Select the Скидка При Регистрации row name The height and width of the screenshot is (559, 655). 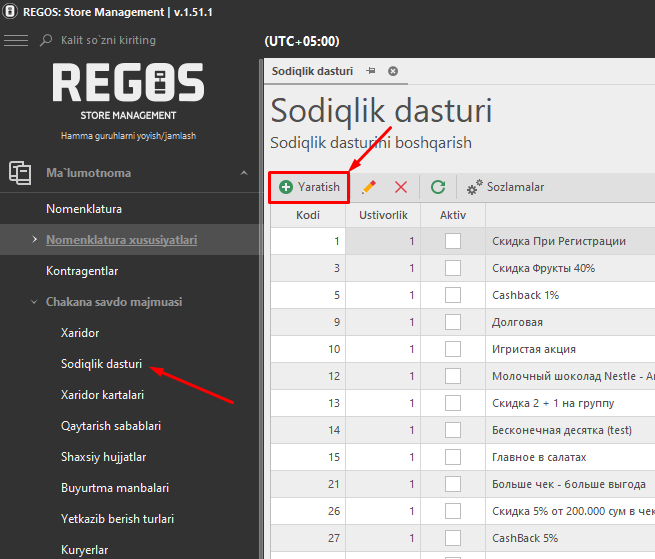(x=559, y=241)
